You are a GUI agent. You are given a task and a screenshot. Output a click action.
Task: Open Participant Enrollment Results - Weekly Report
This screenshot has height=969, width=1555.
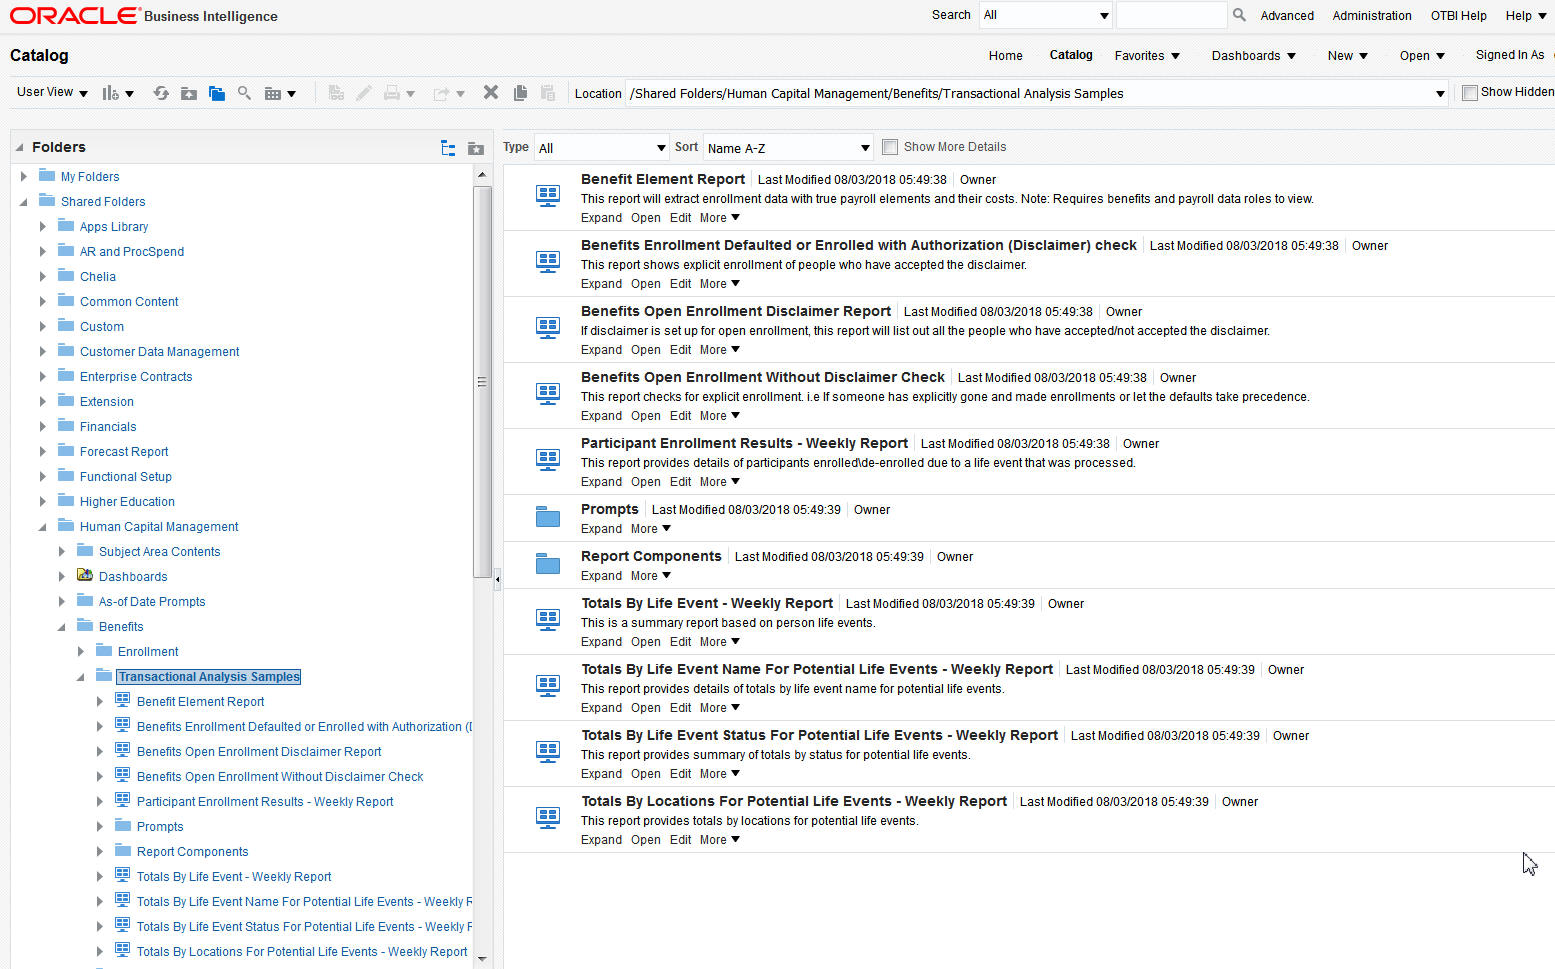point(645,482)
